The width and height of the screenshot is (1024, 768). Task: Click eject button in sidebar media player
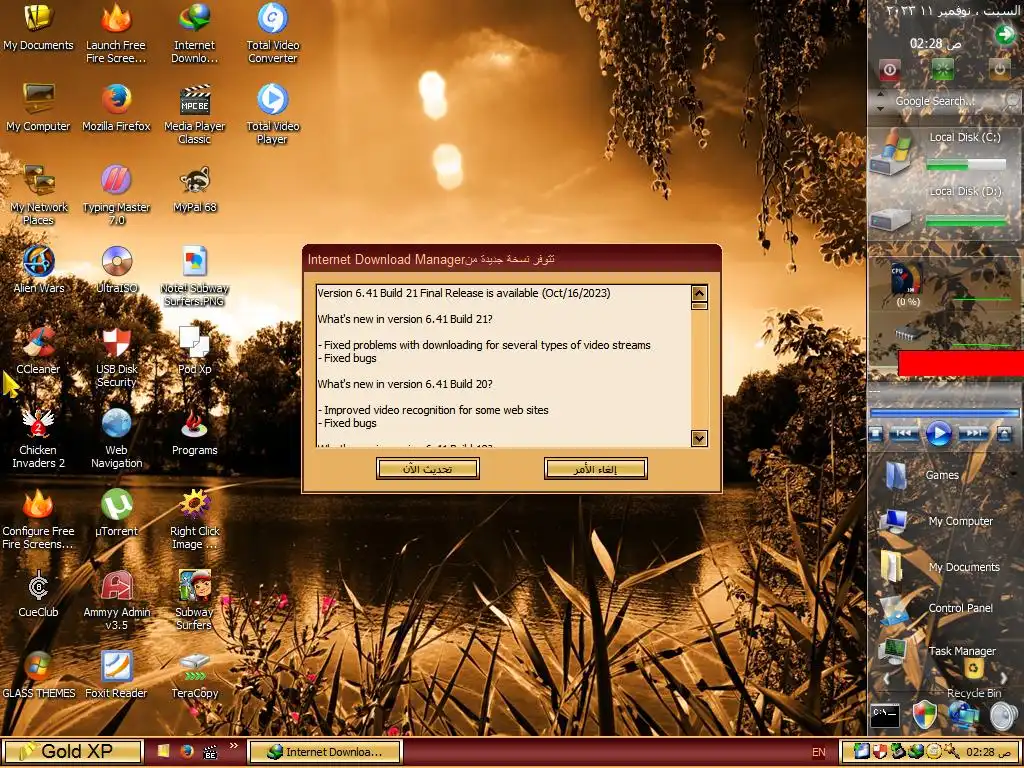point(1004,434)
